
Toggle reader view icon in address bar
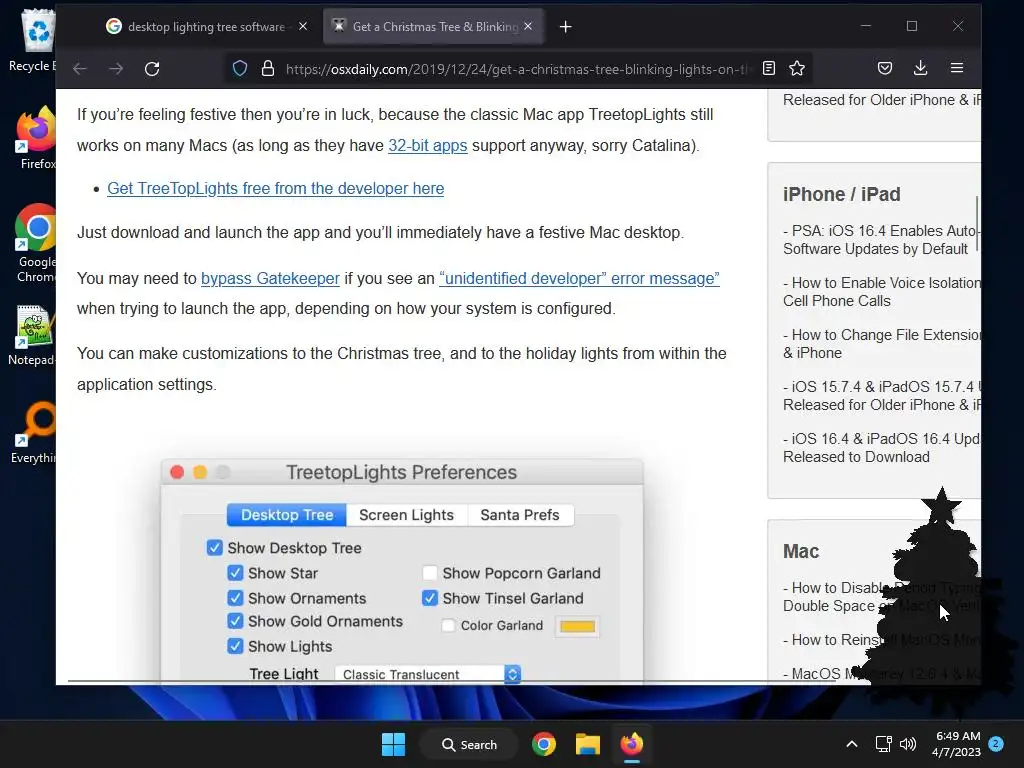pos(769,69)
